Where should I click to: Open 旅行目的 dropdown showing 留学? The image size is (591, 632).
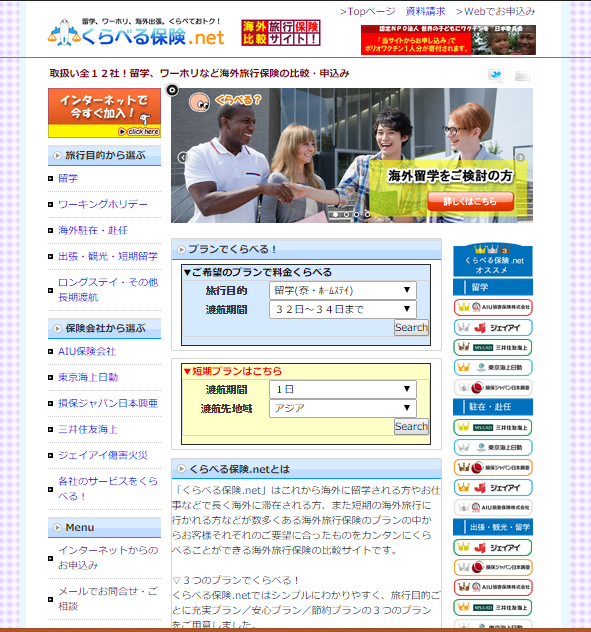point(343,290)
